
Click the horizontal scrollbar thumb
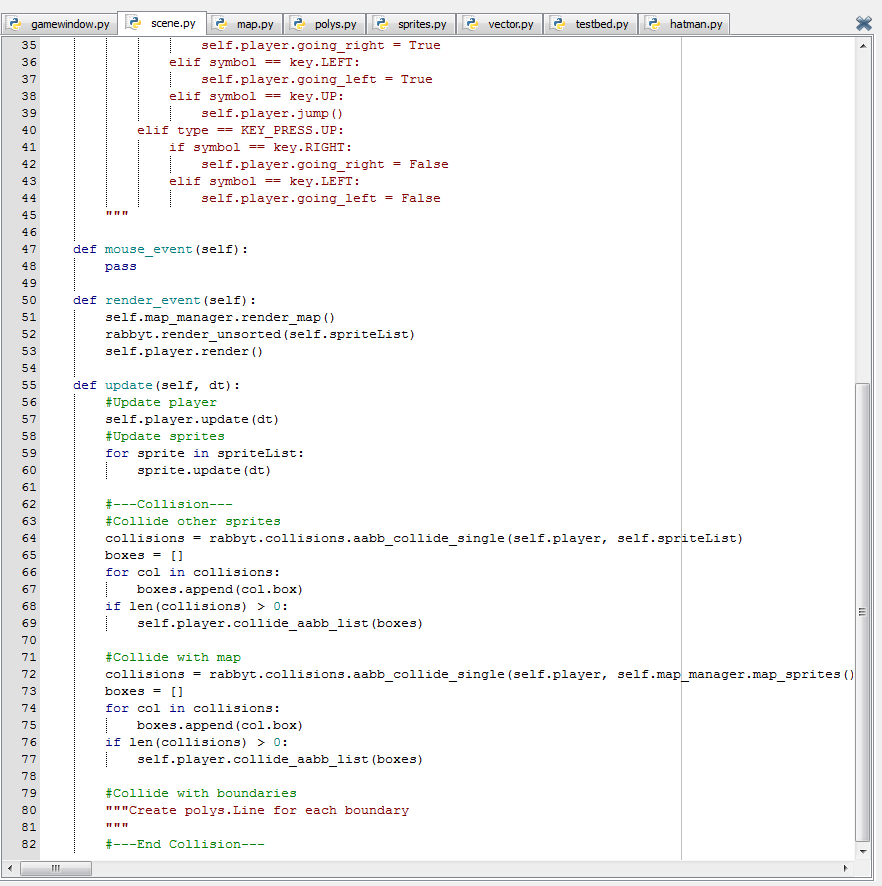[56, 868]
